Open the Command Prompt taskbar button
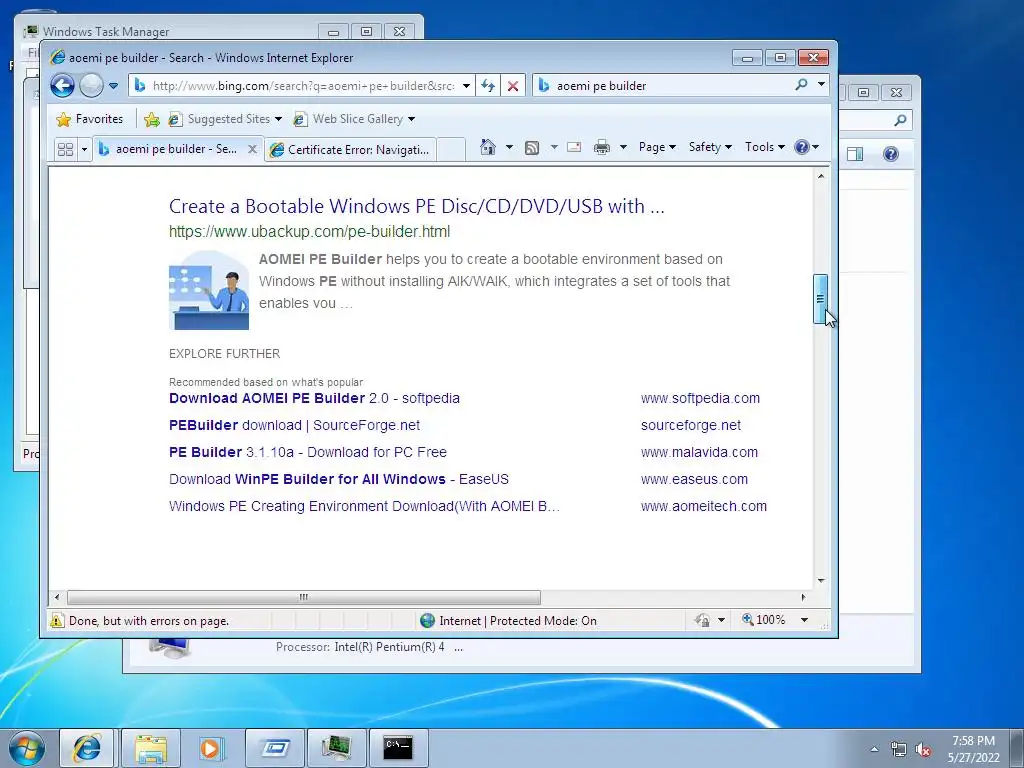Screen dimensions: 1024x768 (x=398, y=748)
